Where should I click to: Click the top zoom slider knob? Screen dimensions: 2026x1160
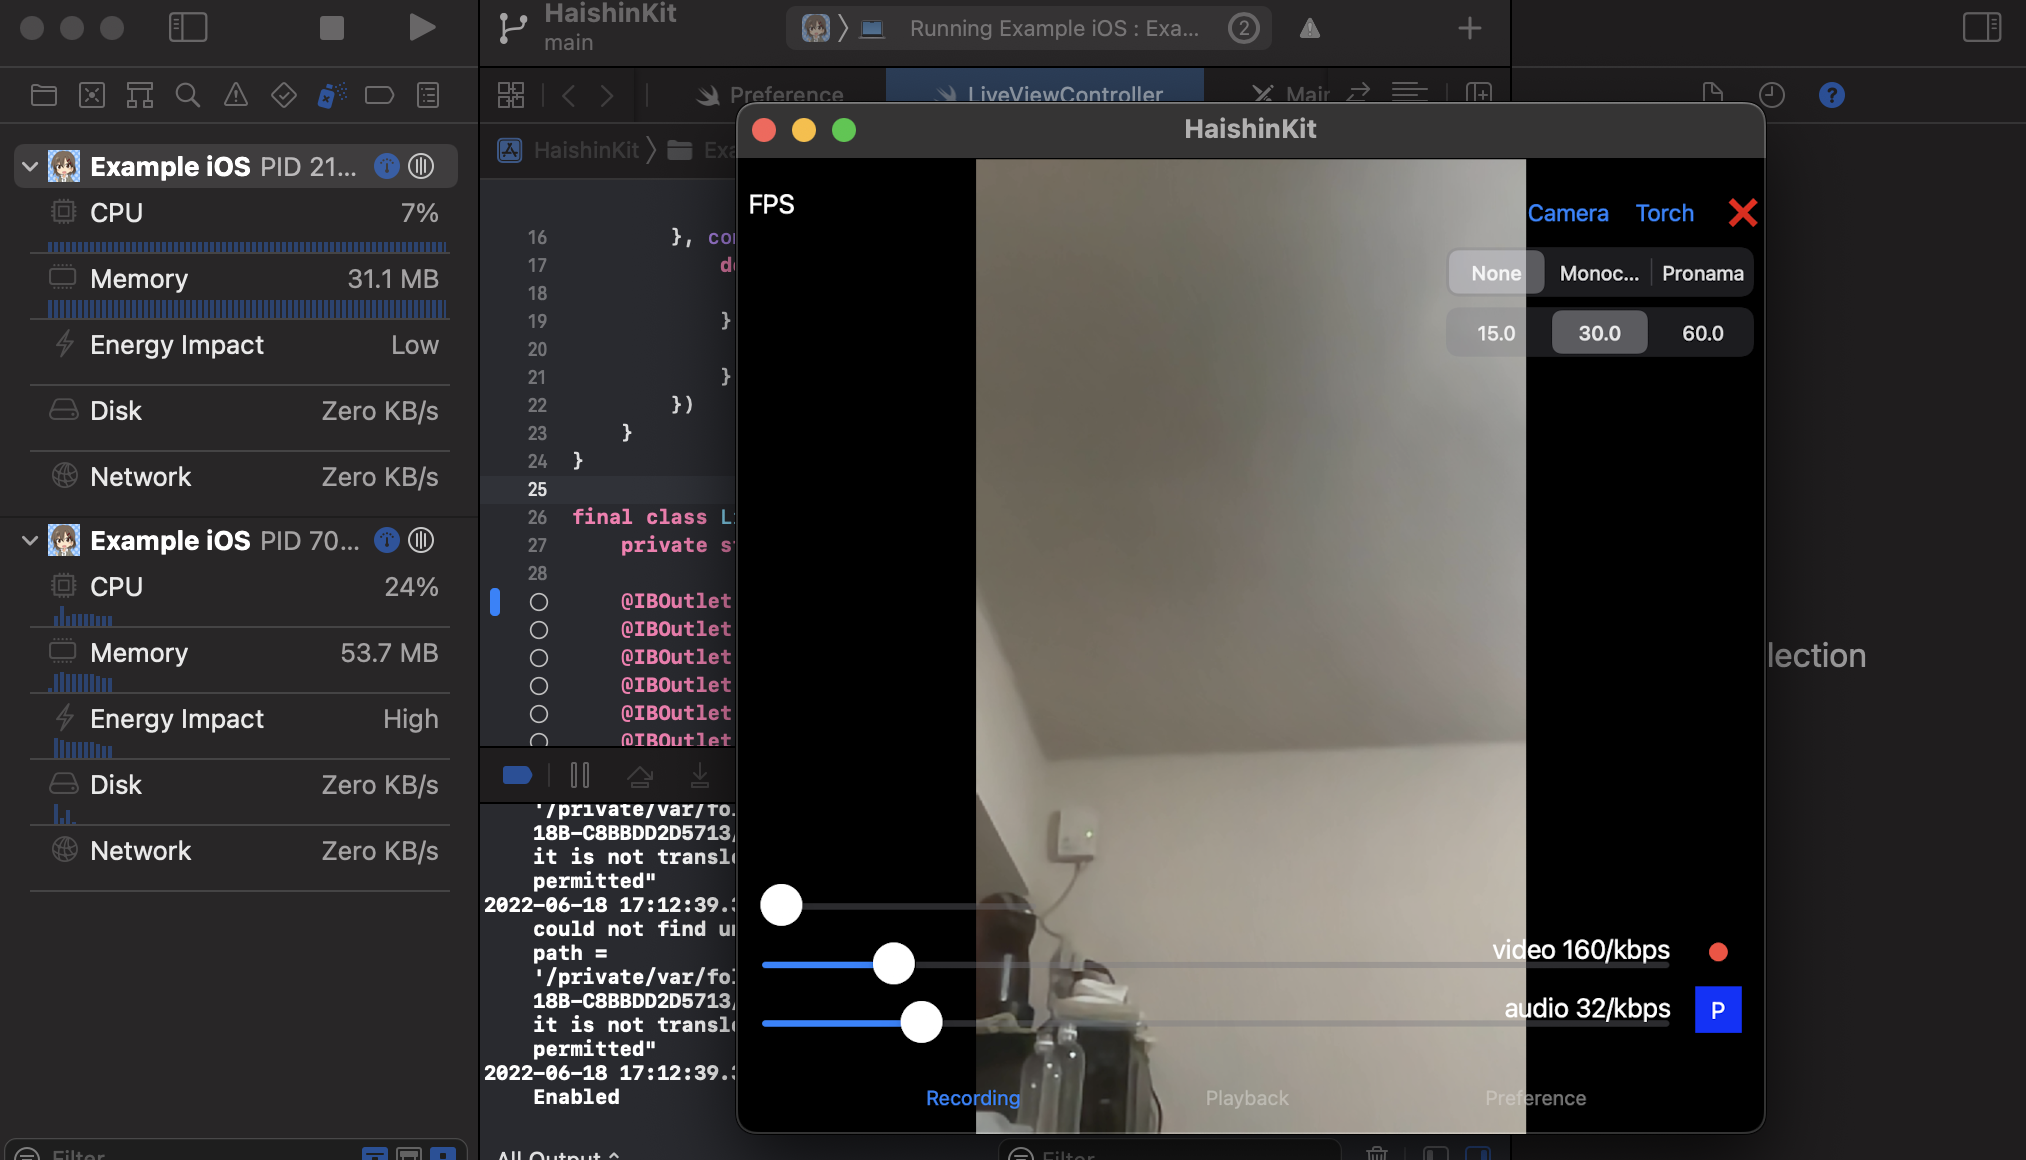(781, 905)
